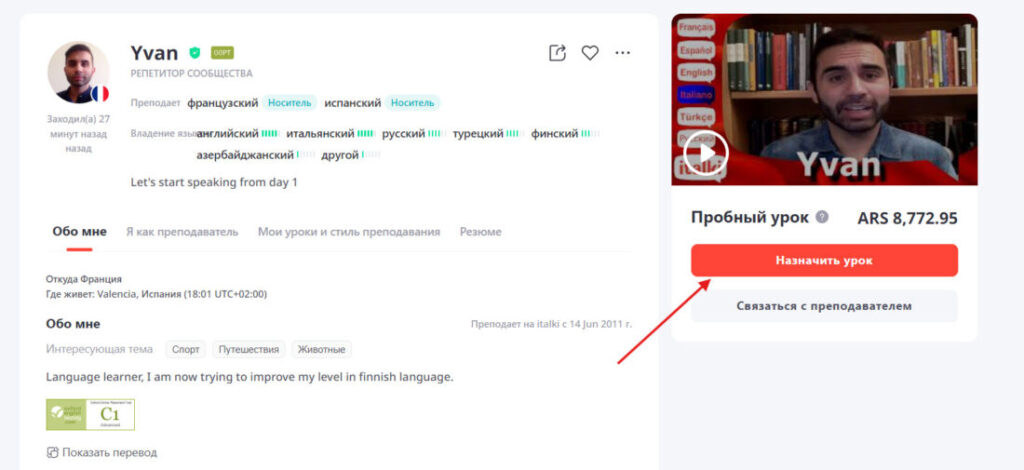
Task: Select the Путешествия interest tag
Action: click(x=249, y=349)
